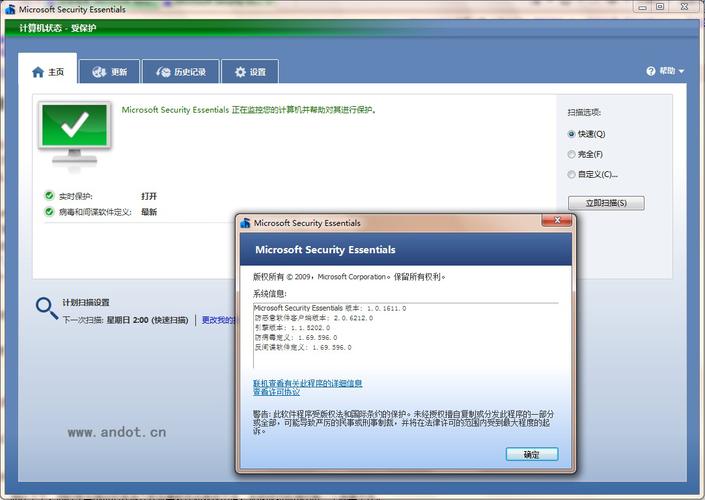
Task: Click 计划扫描设置 heading
Action: click(86, 303)
